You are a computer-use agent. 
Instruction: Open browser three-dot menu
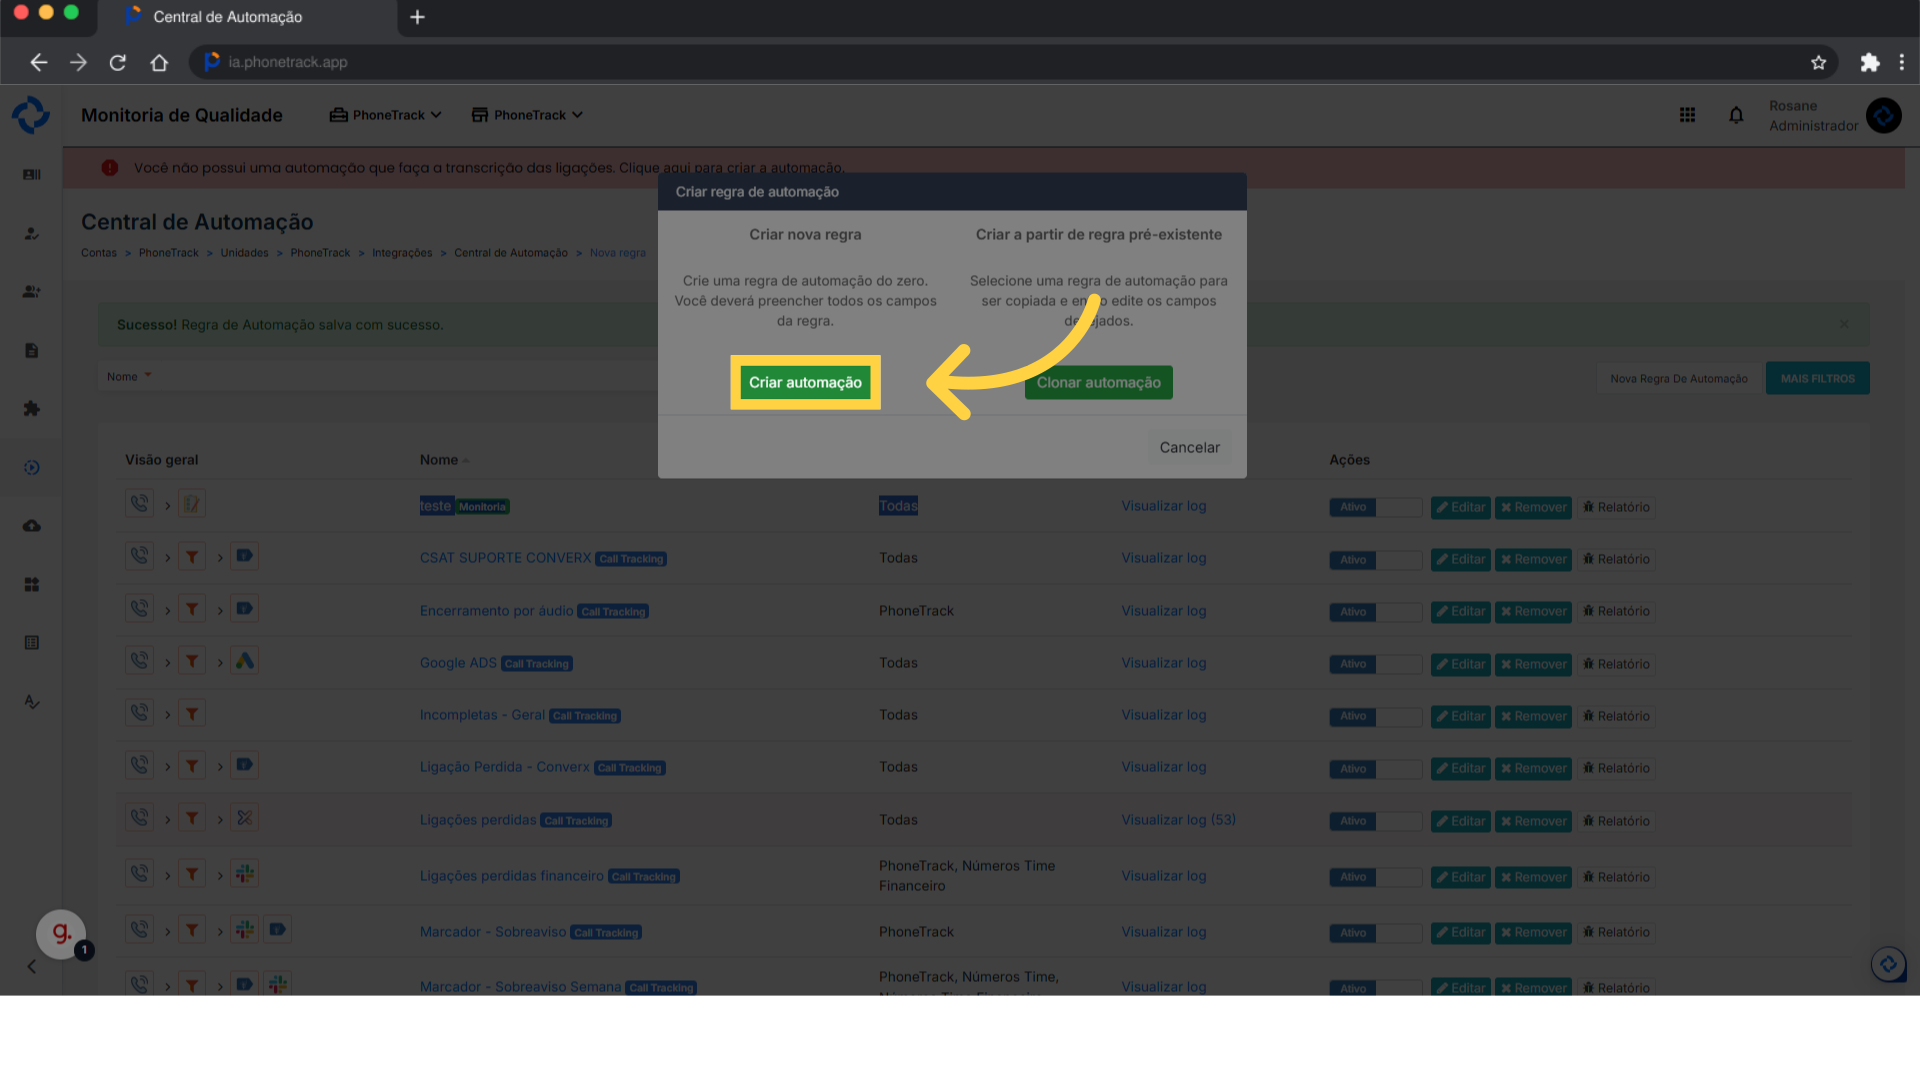[x=1901, y=62]
